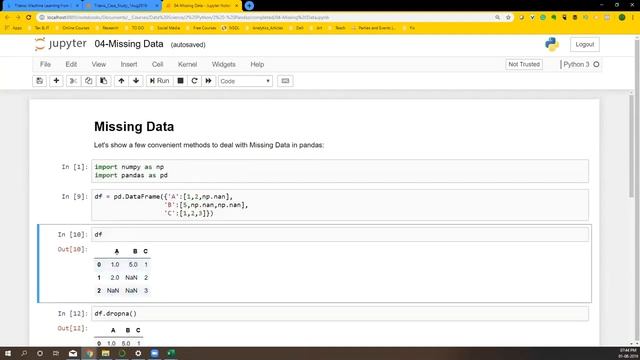Restart kernel and run all with fast-forward icon

[x=209, y=81]
